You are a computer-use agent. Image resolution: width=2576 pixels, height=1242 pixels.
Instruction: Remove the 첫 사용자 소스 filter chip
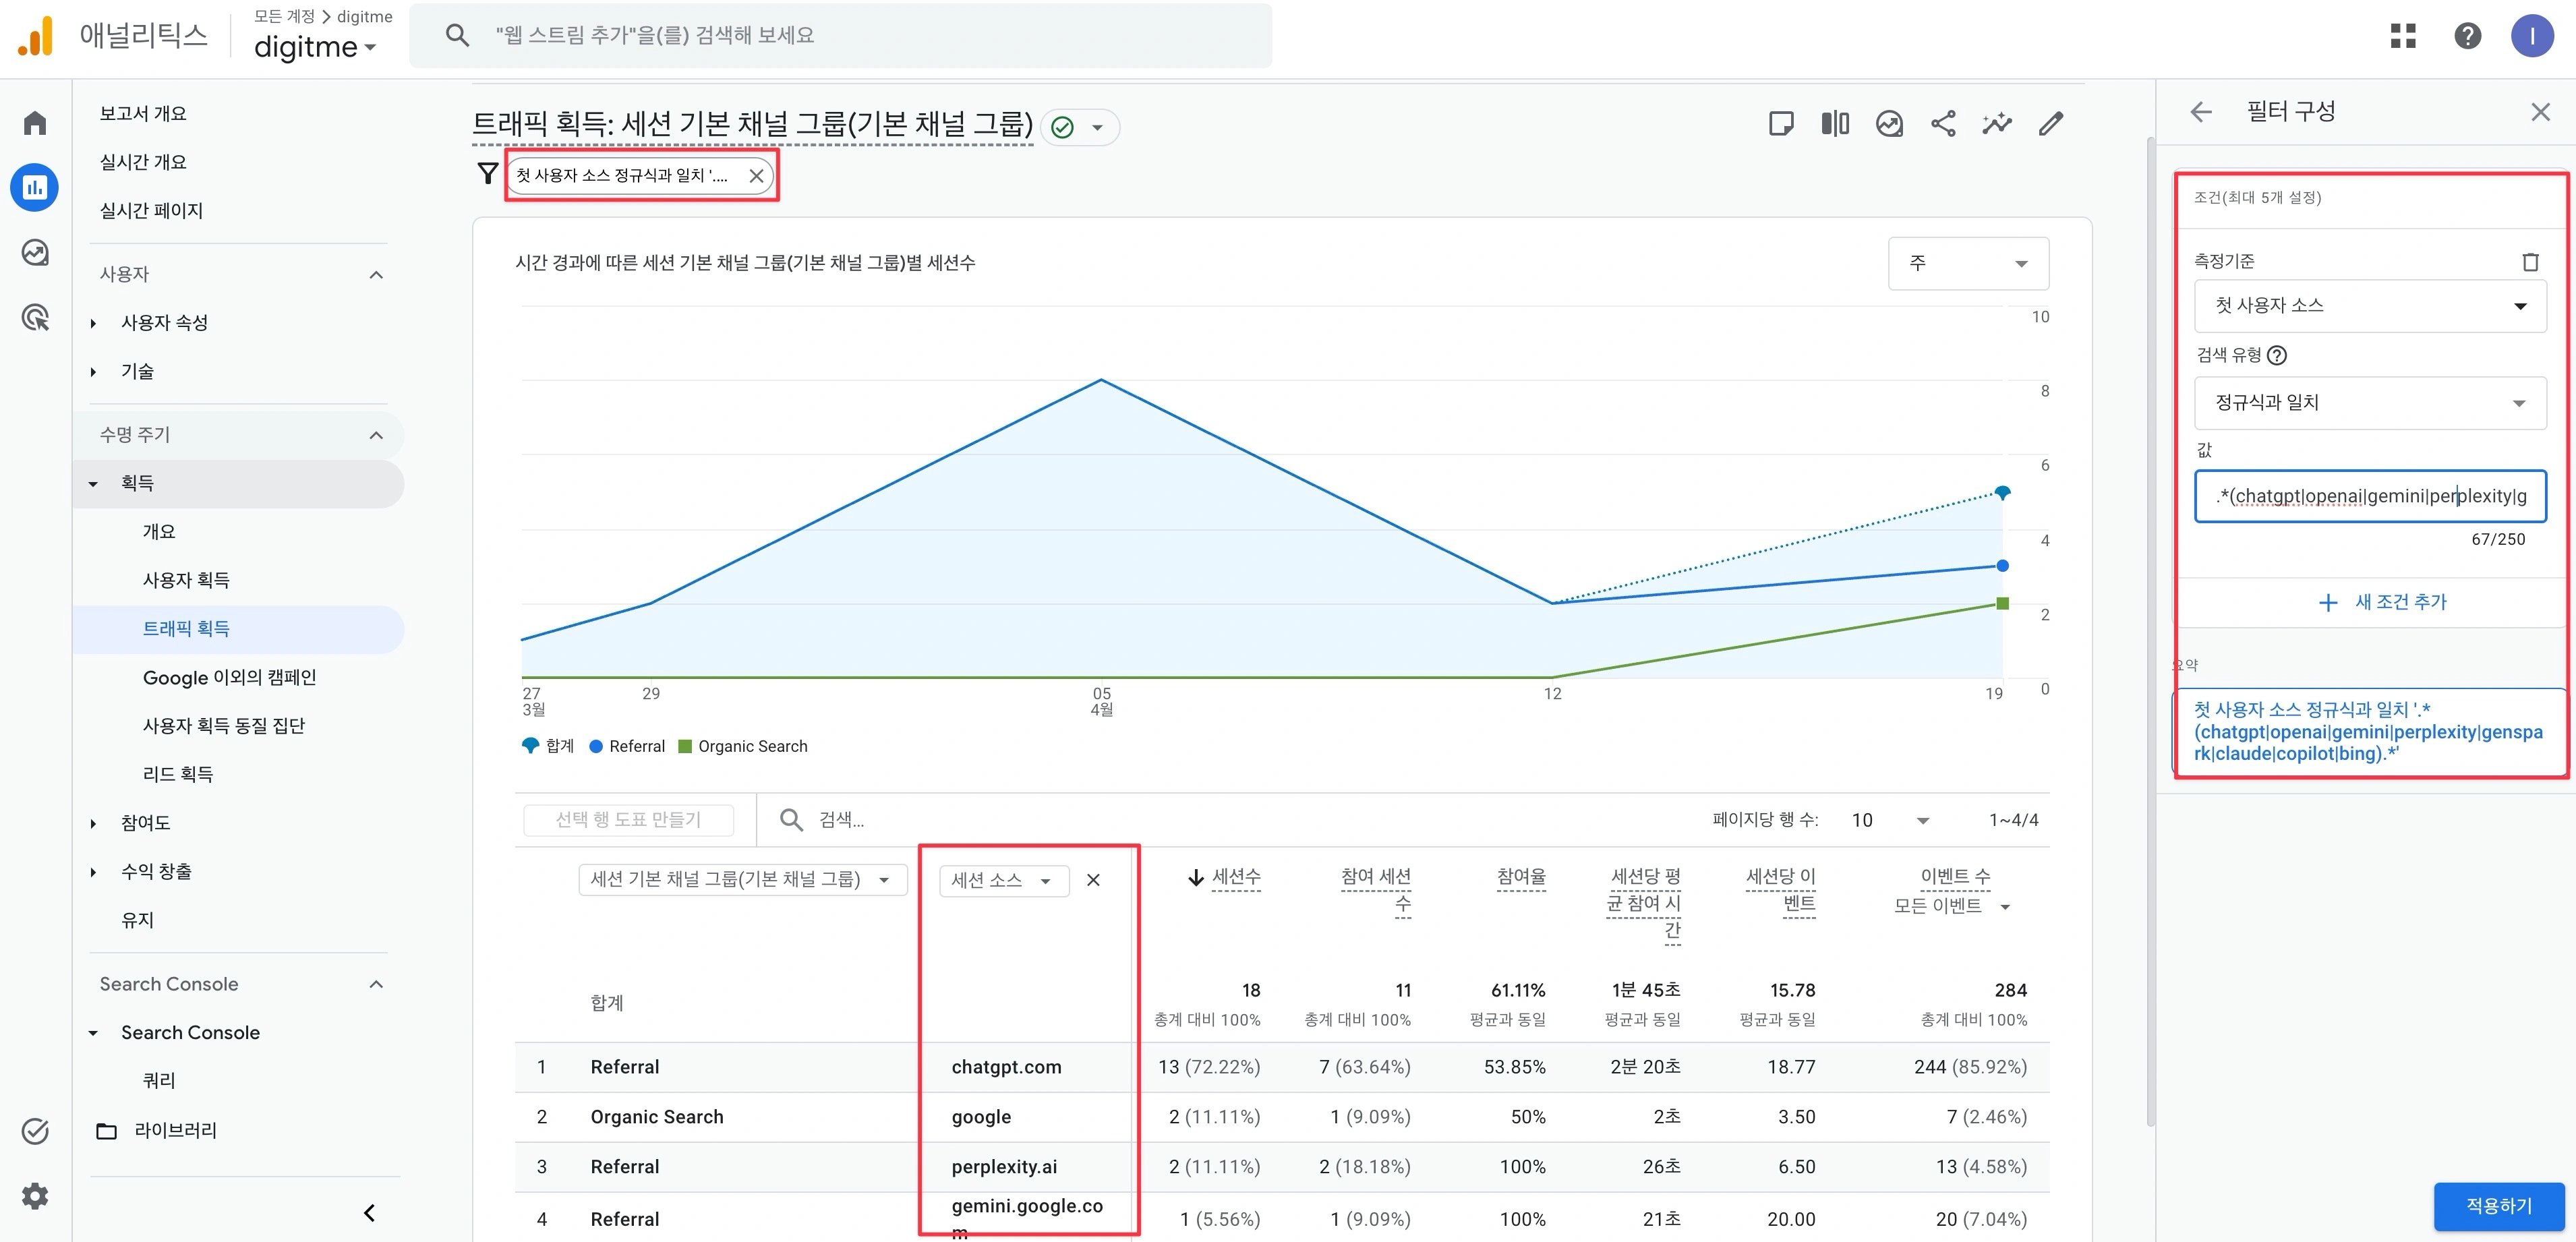[x=756, y=176]
